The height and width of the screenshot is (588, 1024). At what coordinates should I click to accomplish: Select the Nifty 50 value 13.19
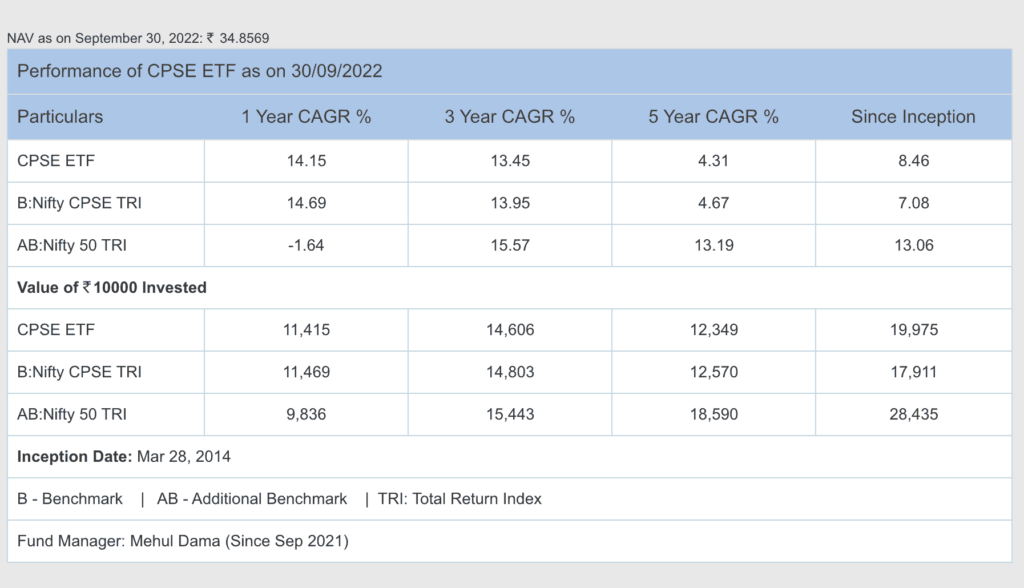714,245
